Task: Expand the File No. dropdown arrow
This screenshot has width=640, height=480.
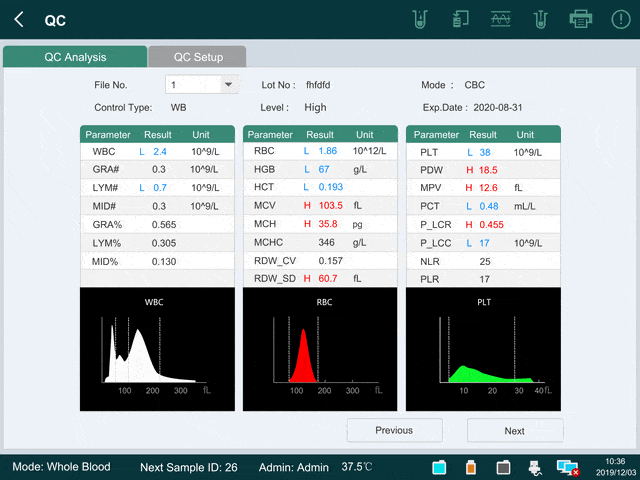Action: point(229,85)
